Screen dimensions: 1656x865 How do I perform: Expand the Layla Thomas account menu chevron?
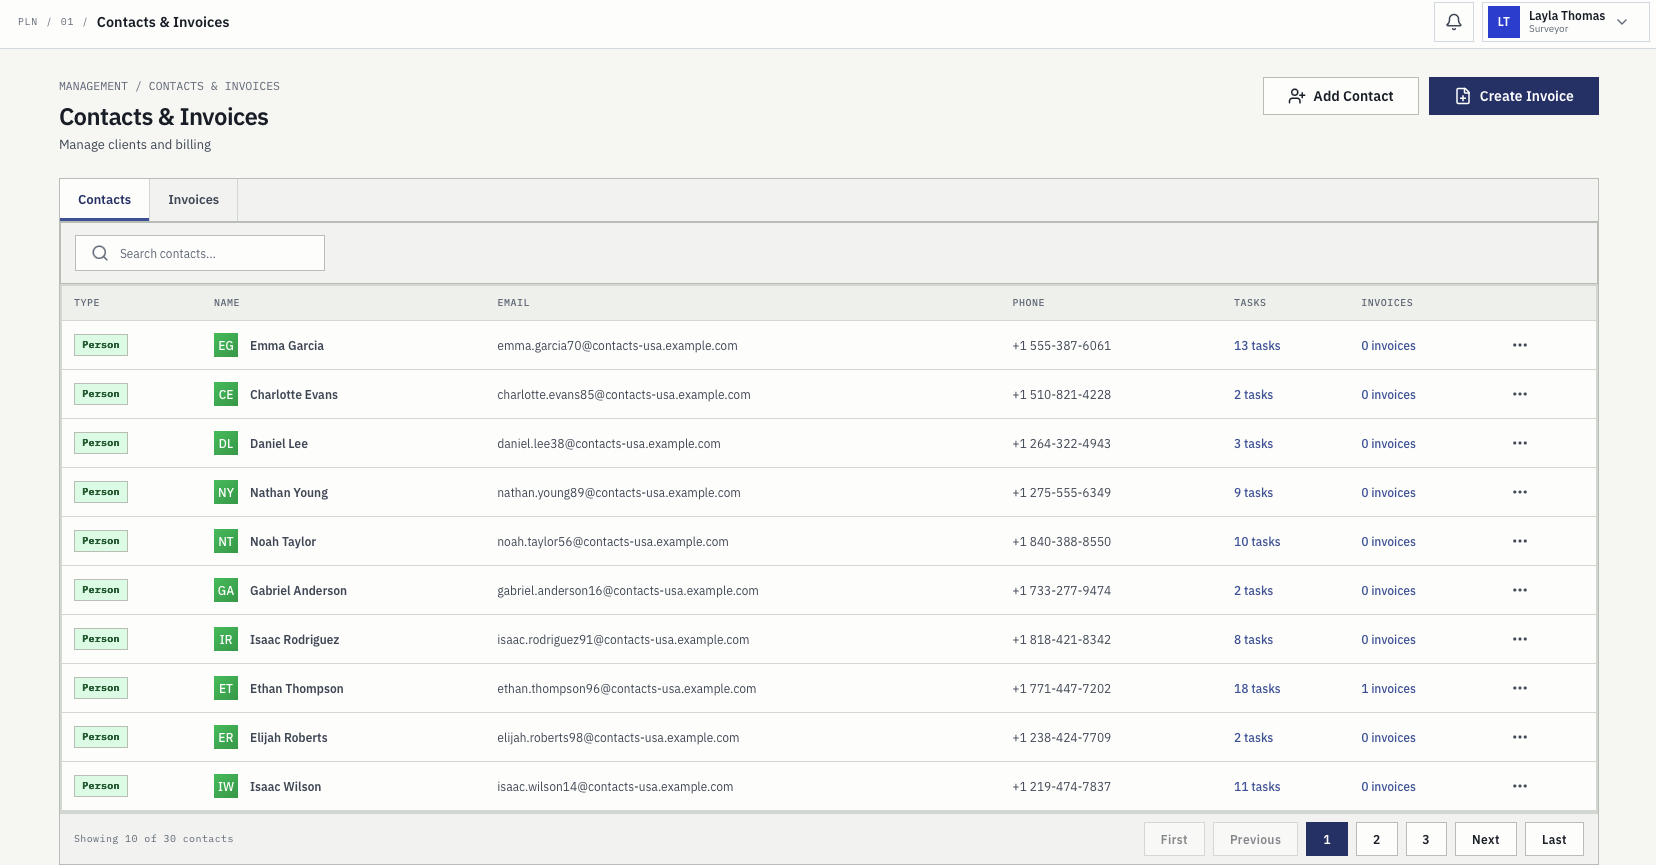[1622, 22]
